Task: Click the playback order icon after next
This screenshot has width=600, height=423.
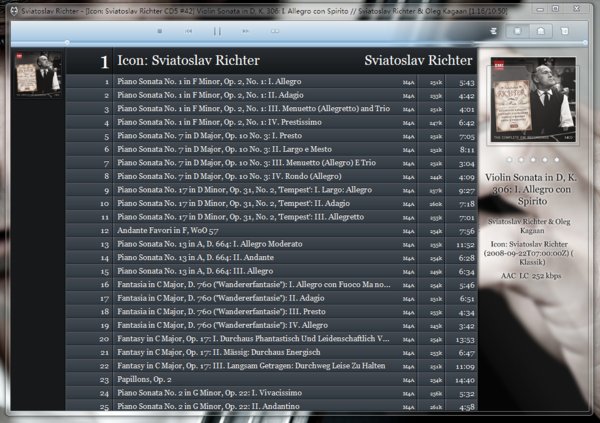Action: point(275,31)
